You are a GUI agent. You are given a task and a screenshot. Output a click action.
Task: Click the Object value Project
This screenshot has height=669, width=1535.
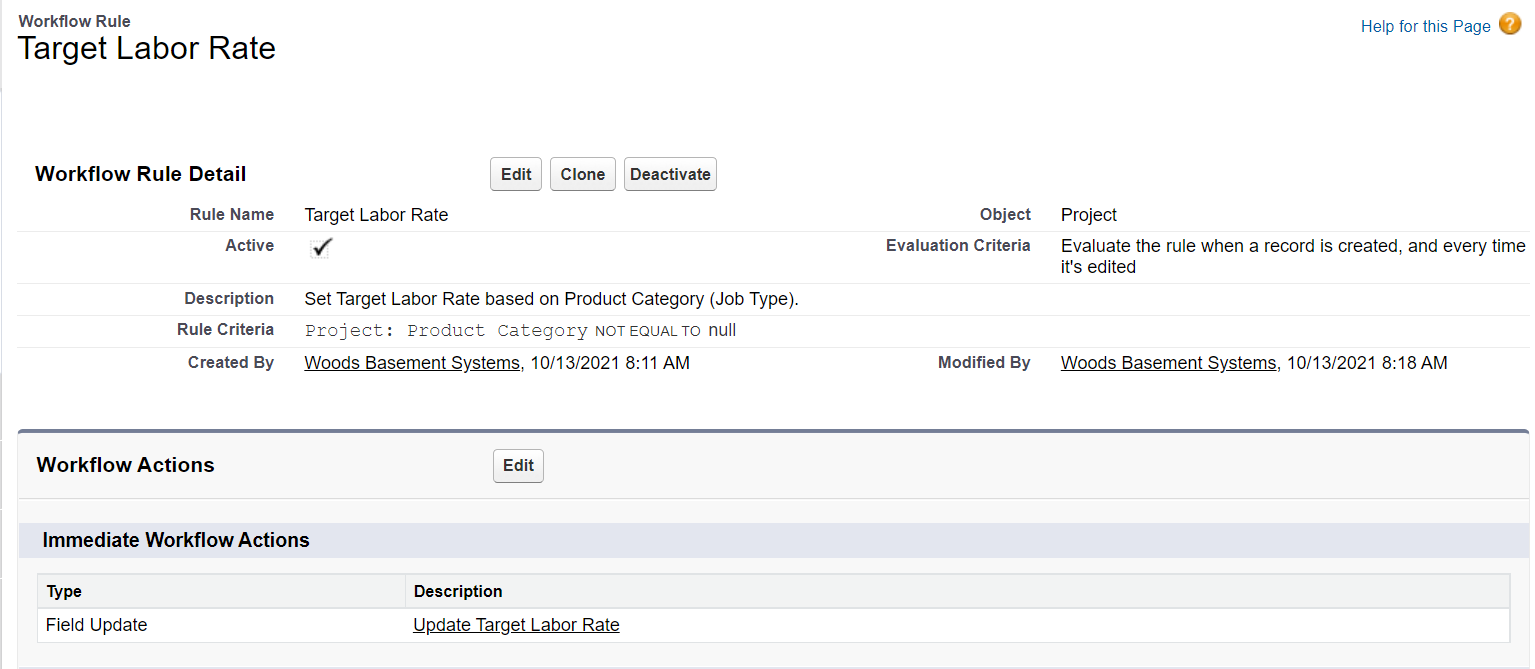pyautogui.click(x=1089, y=215)
